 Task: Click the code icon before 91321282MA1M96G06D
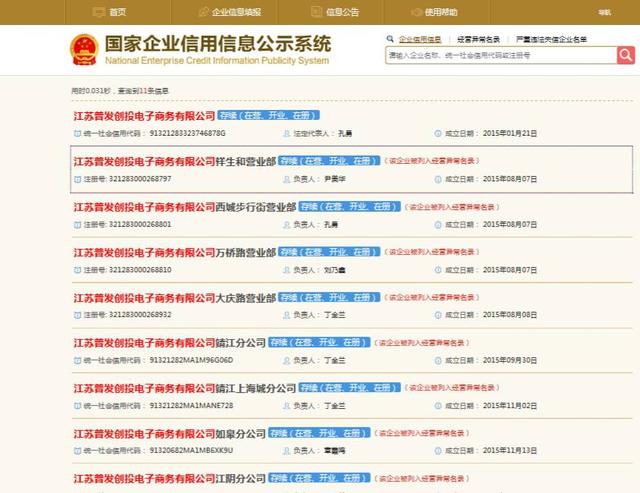coord(77,360)
